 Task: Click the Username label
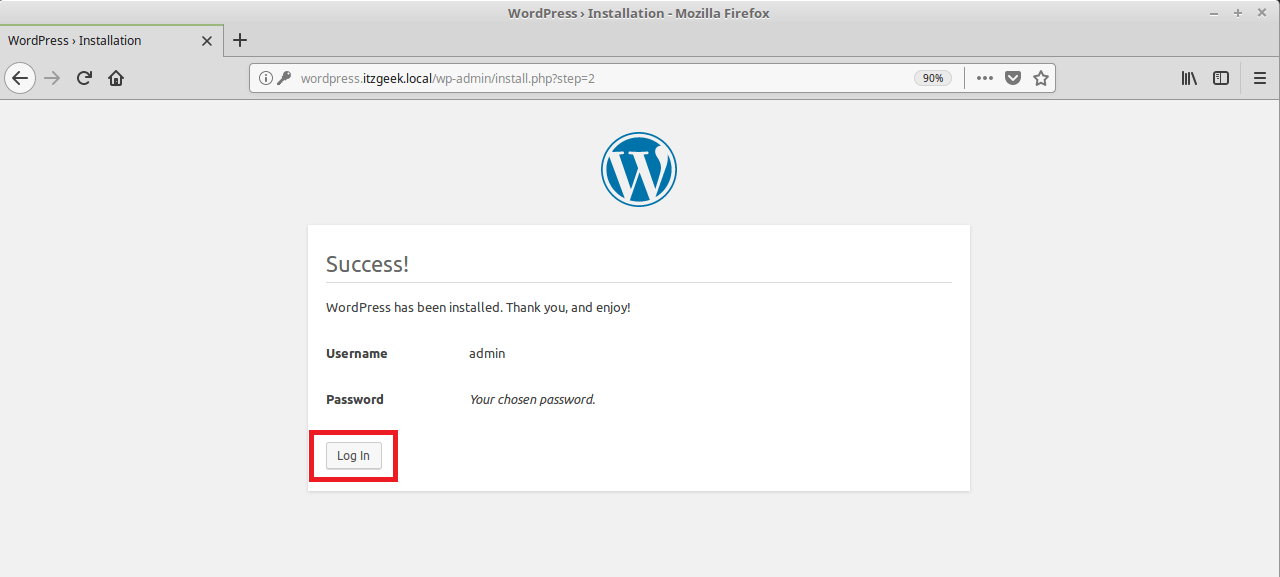click(x=357, y=354)
